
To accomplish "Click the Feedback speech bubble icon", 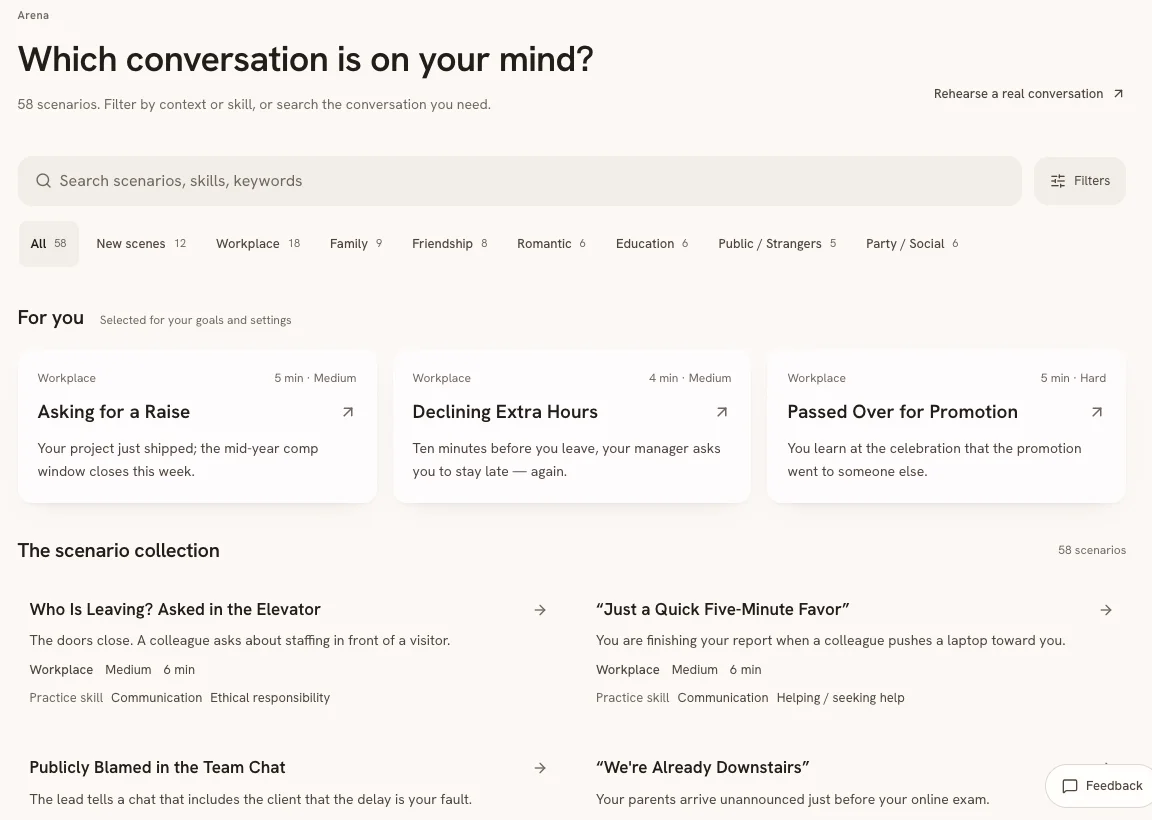I will (x=1070, y=786).
